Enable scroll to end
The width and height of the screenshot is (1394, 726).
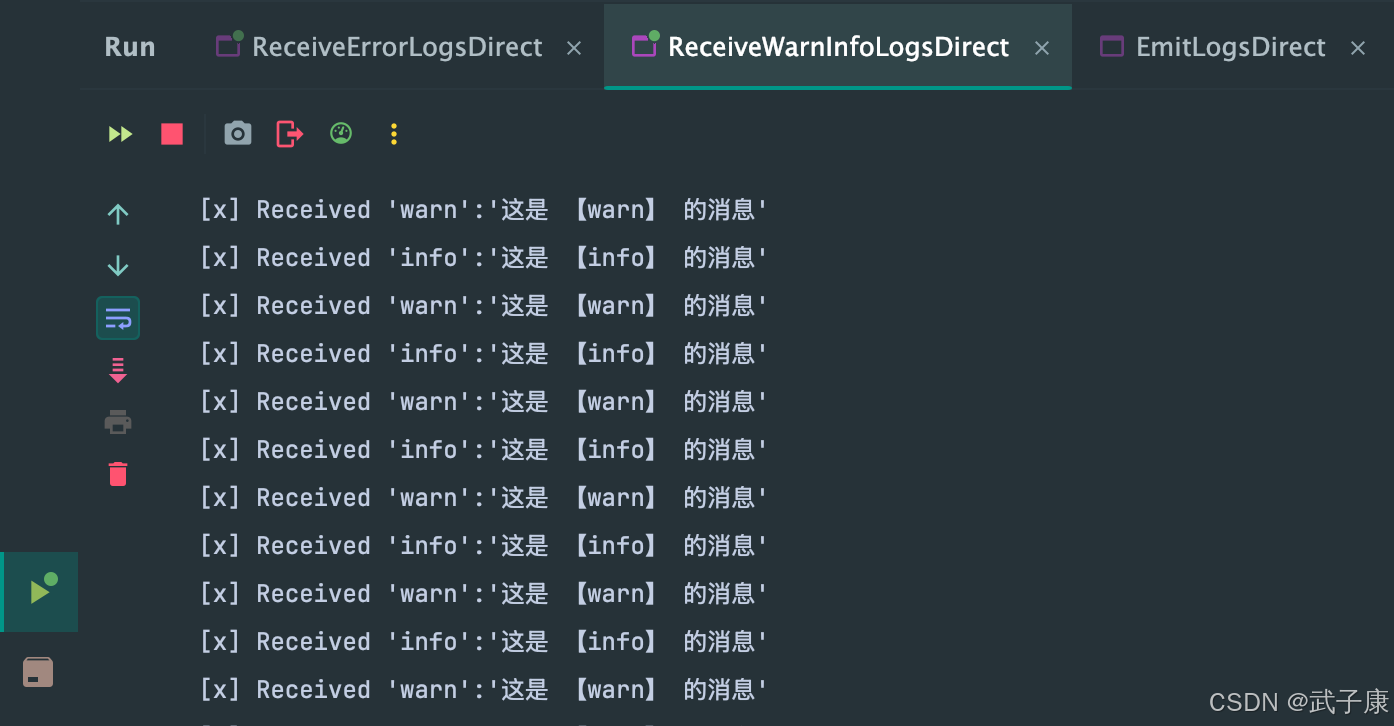pos(117,369)
